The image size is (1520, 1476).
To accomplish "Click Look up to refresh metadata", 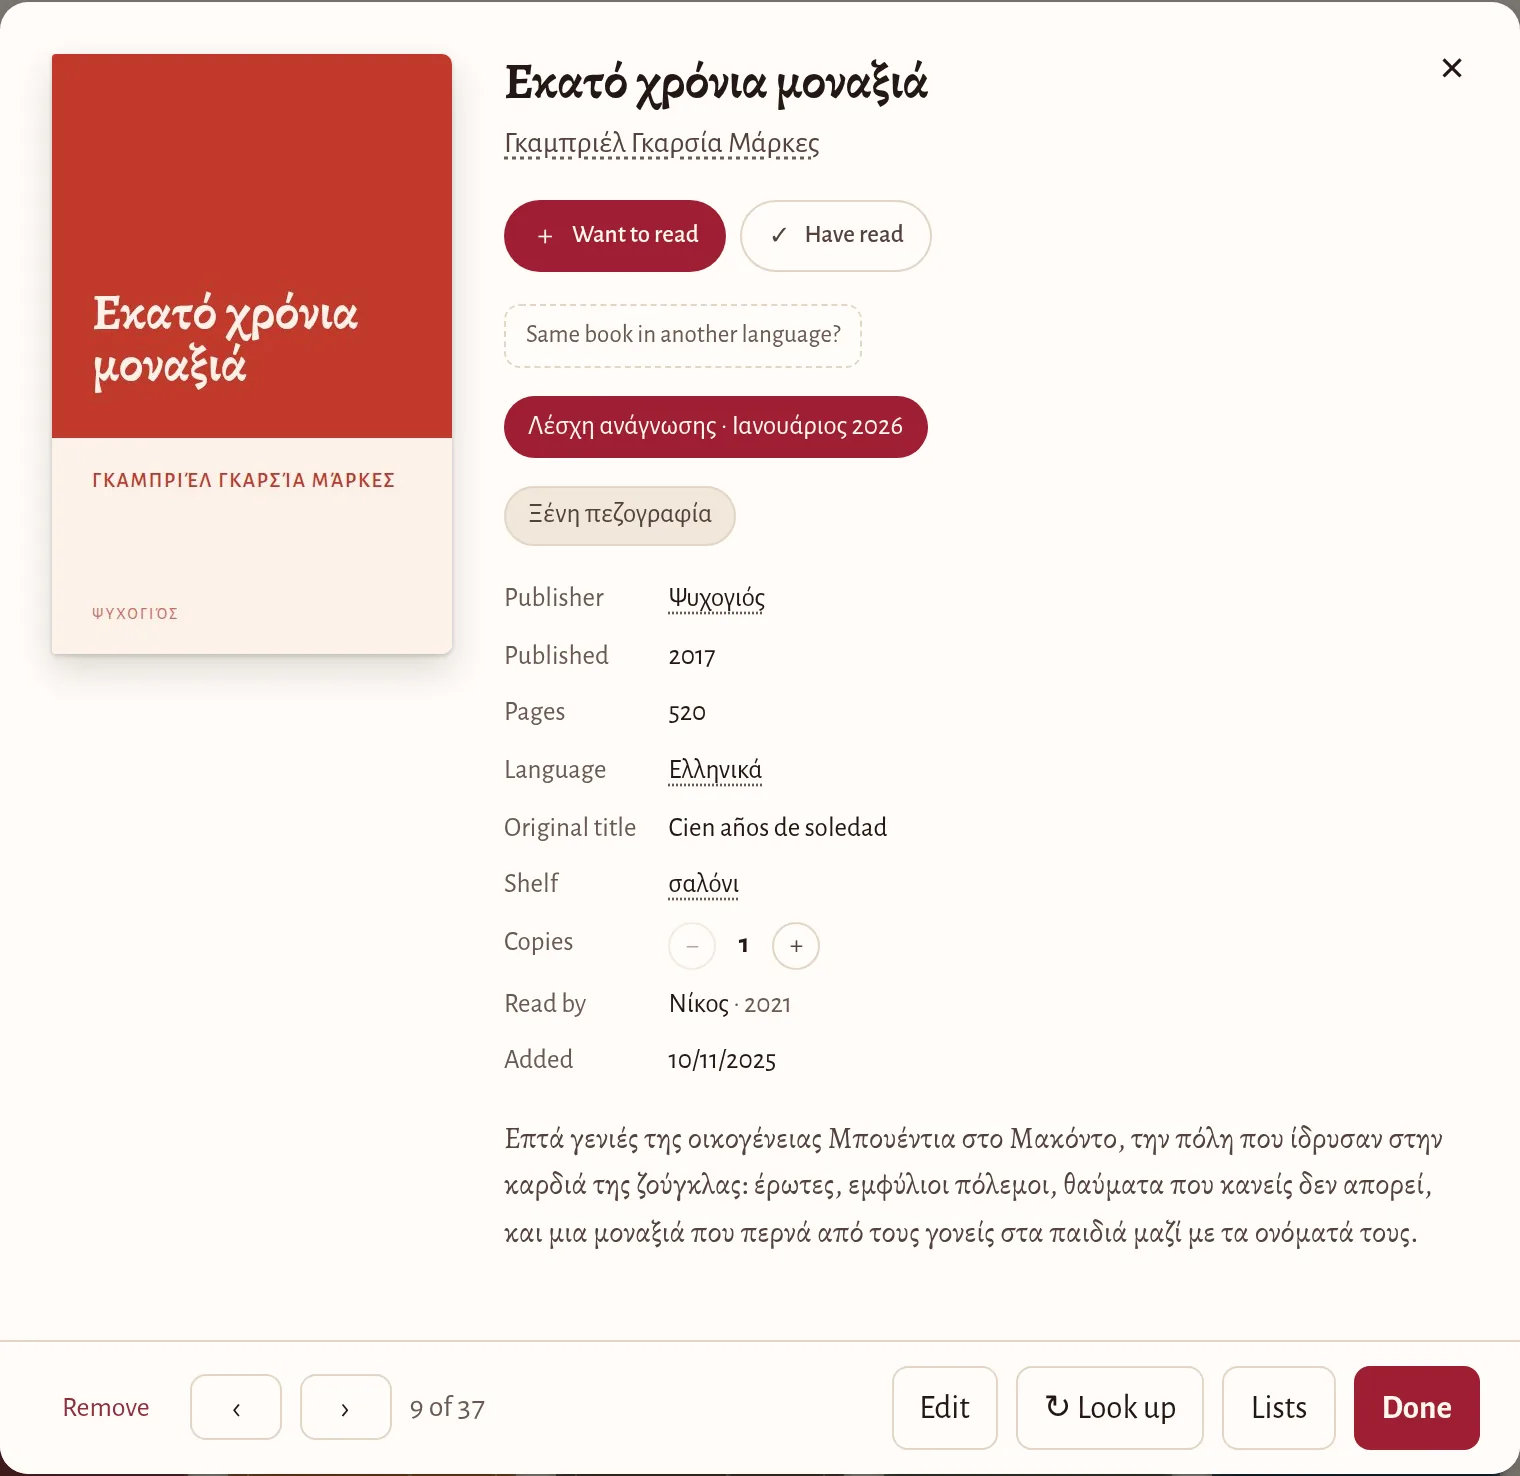I will coord(1110,1407).
